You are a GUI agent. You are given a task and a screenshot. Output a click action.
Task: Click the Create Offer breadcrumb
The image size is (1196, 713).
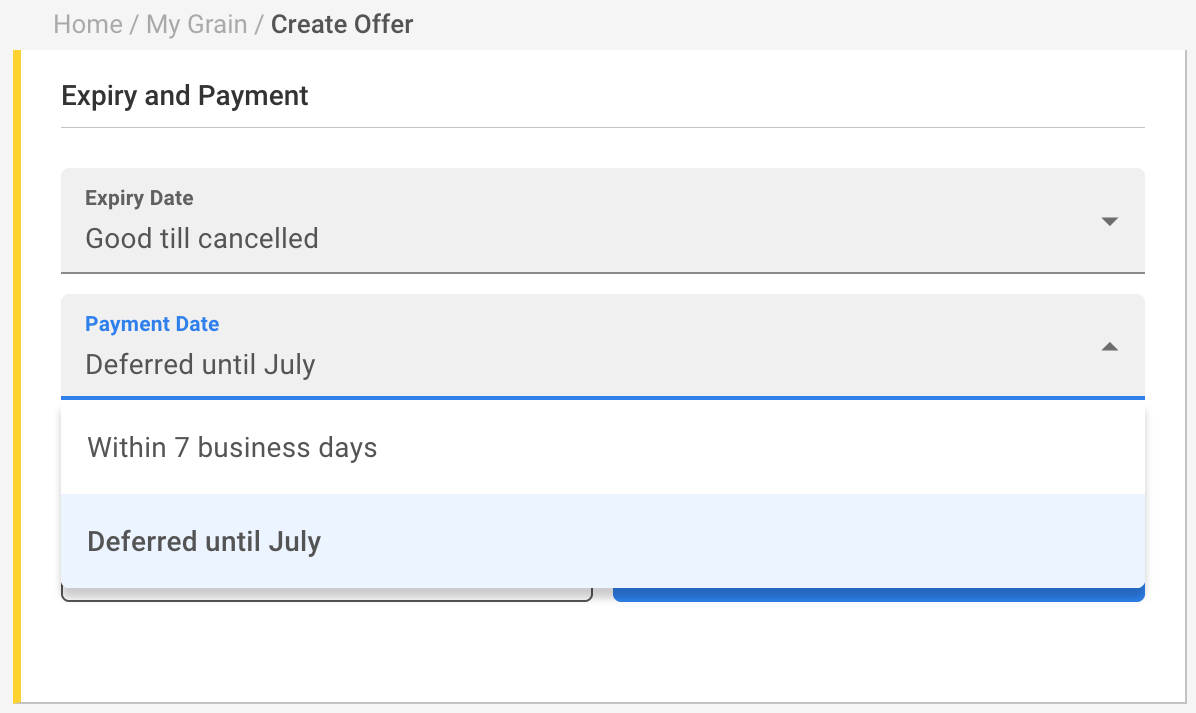click(342, 25)
